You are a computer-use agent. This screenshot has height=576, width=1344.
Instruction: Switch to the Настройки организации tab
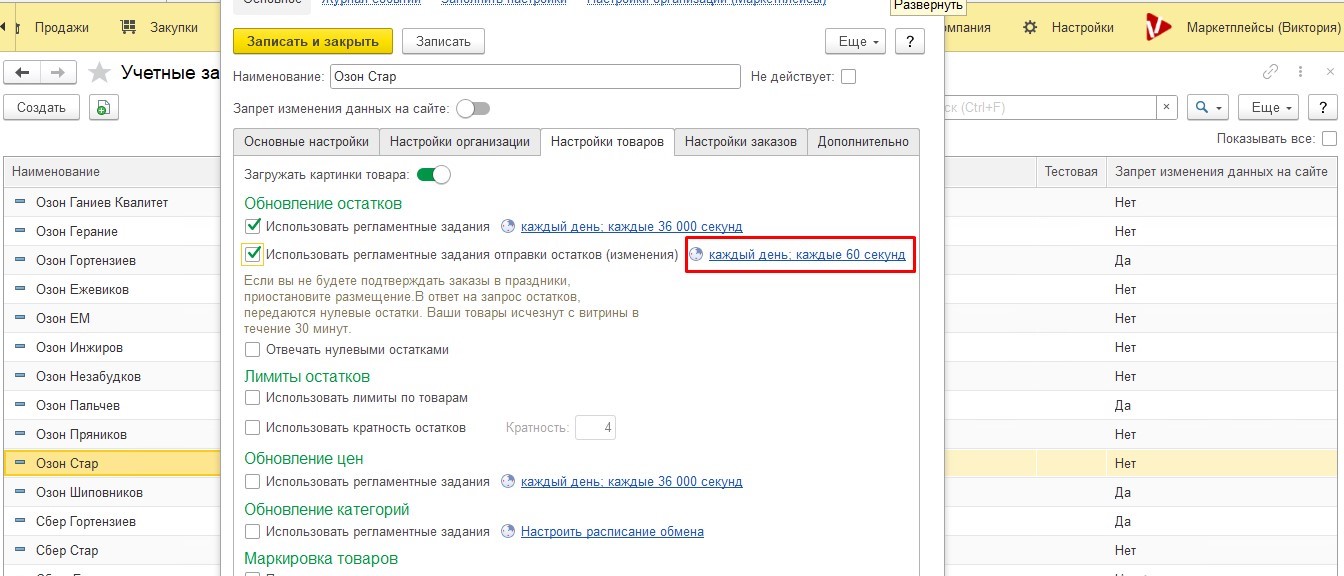coord(460,142)
